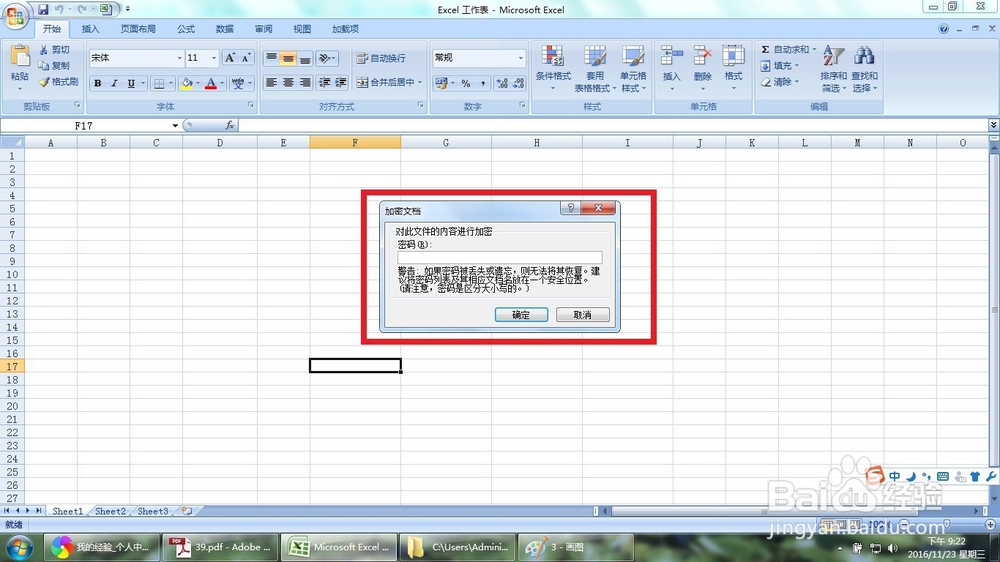The width and height of the screenshot is (1000, 562).
Task: Set top vertical alignment
Action: (x=271, y=58)
